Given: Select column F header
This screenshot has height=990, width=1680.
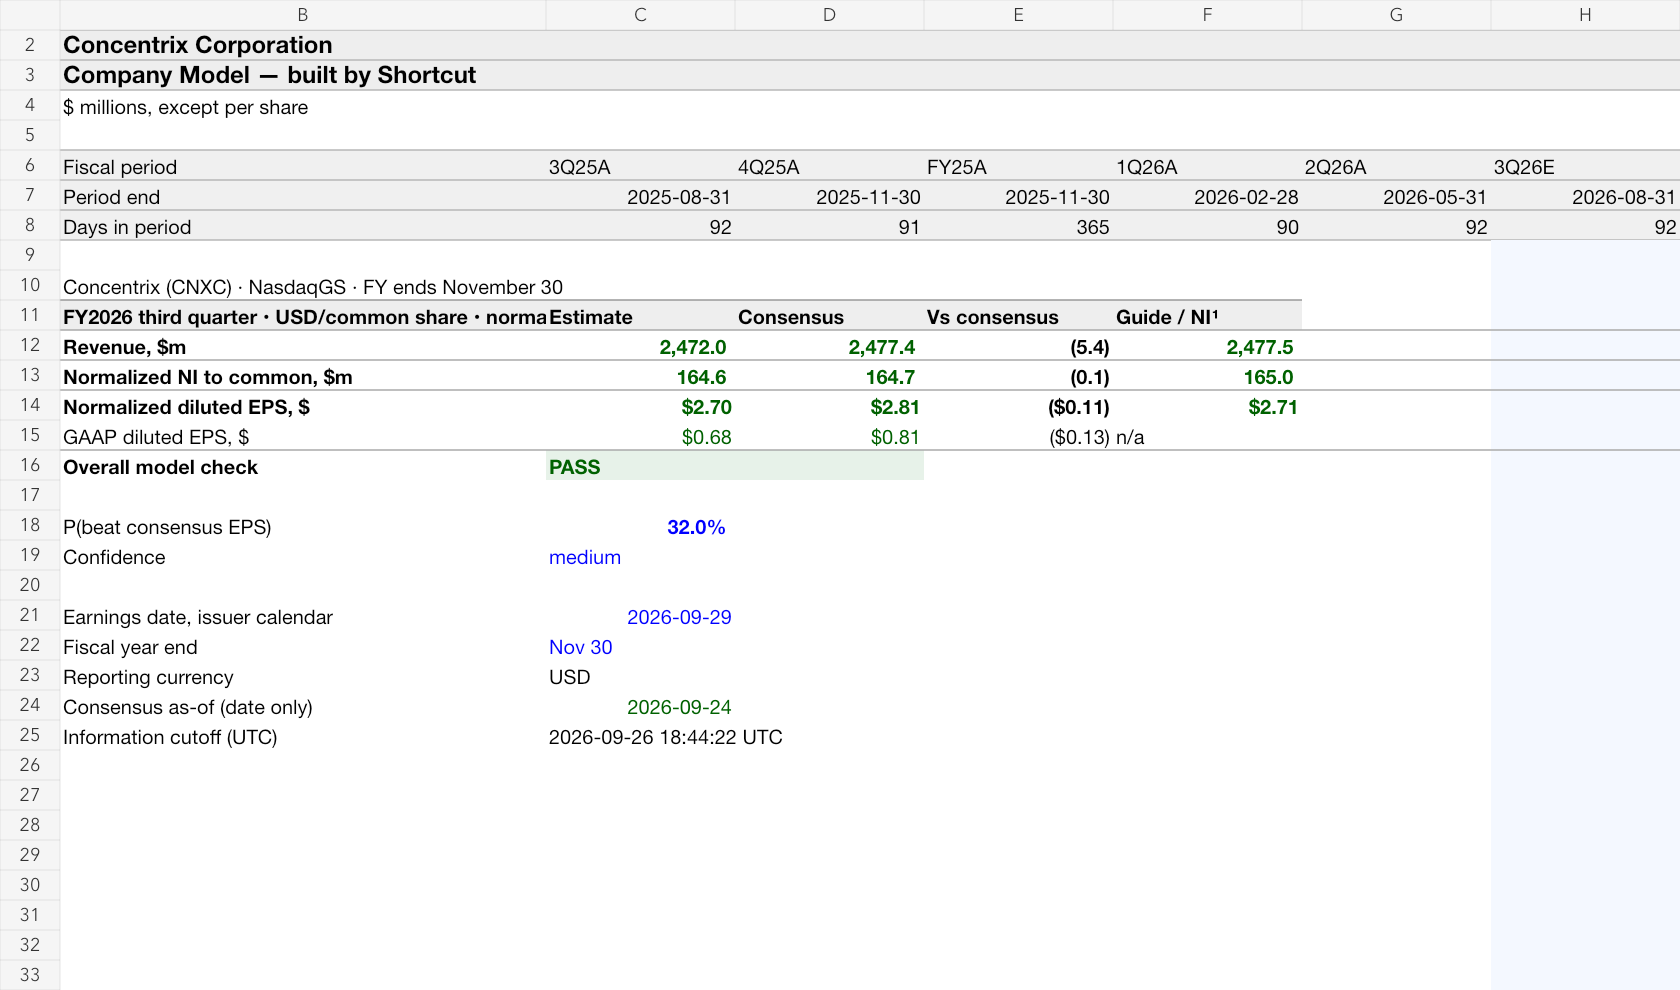Looking at the screenshot, I should click(1207, 15).
